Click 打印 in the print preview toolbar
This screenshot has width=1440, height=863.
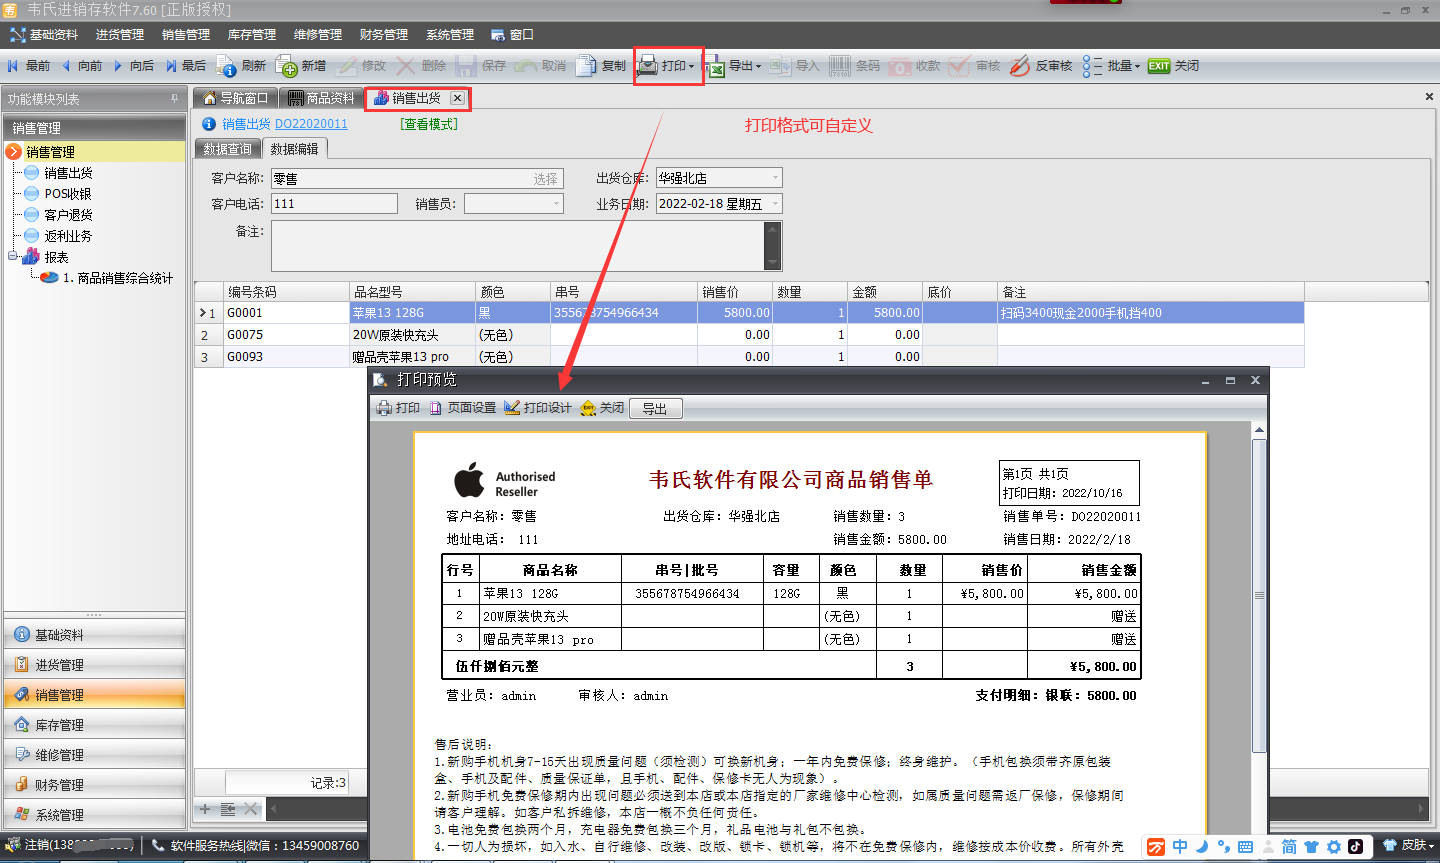(398, 408)
